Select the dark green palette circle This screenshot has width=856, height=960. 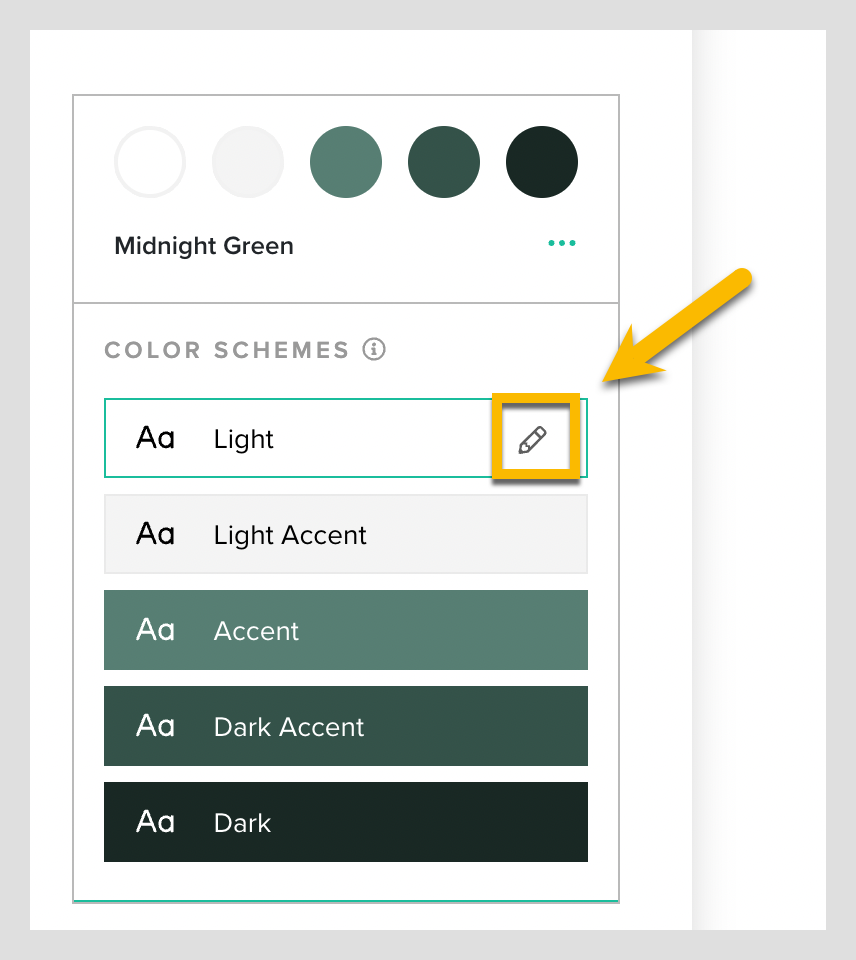(x=444, y=162)
